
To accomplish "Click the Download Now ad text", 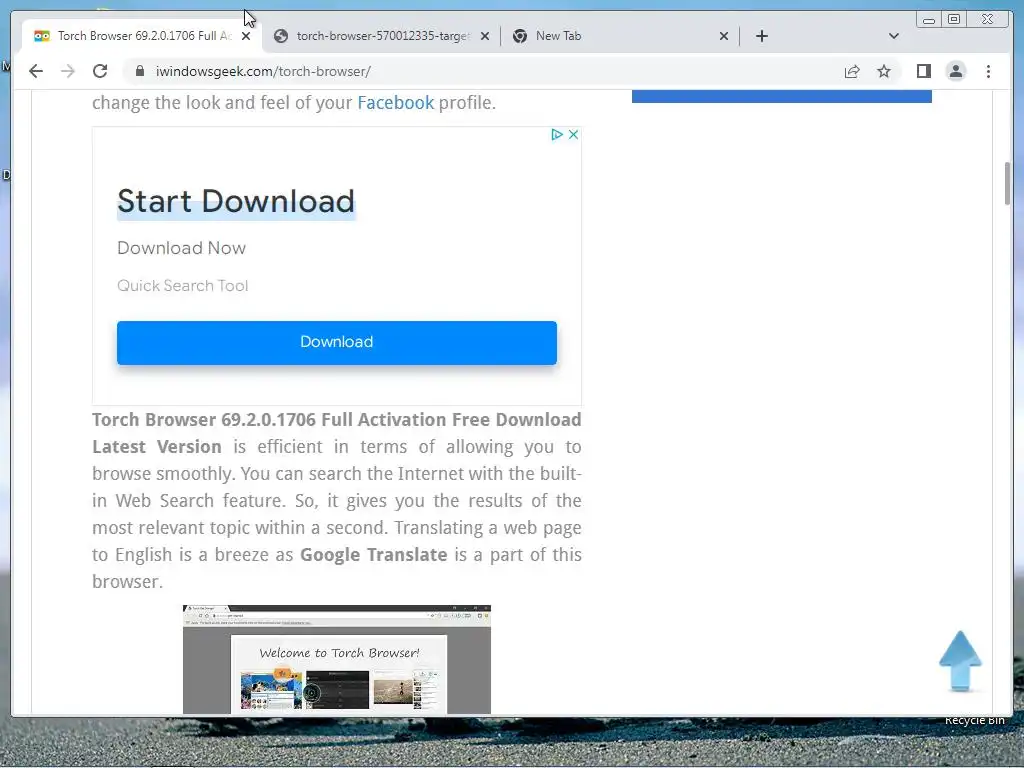I will click(x=182, y=248).
